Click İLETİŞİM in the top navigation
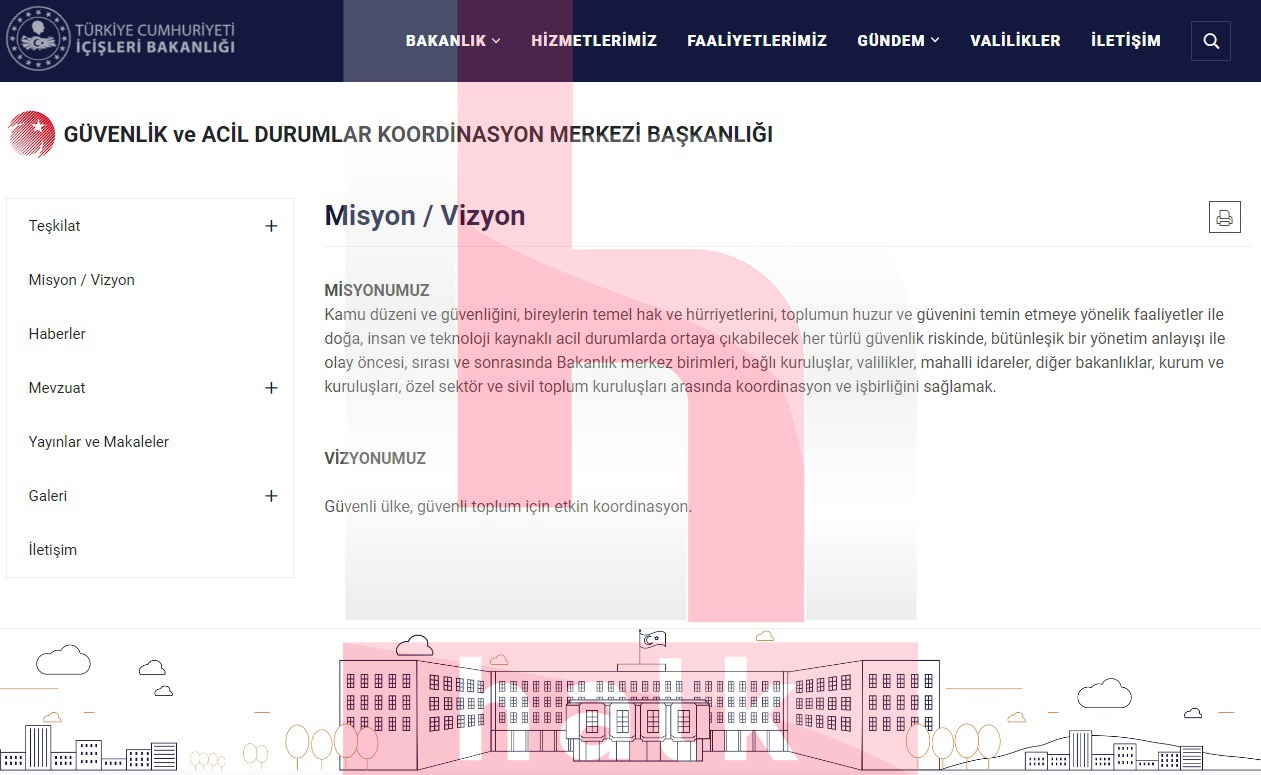Viewport: 1261px width, 775px height. (1126, 41)
